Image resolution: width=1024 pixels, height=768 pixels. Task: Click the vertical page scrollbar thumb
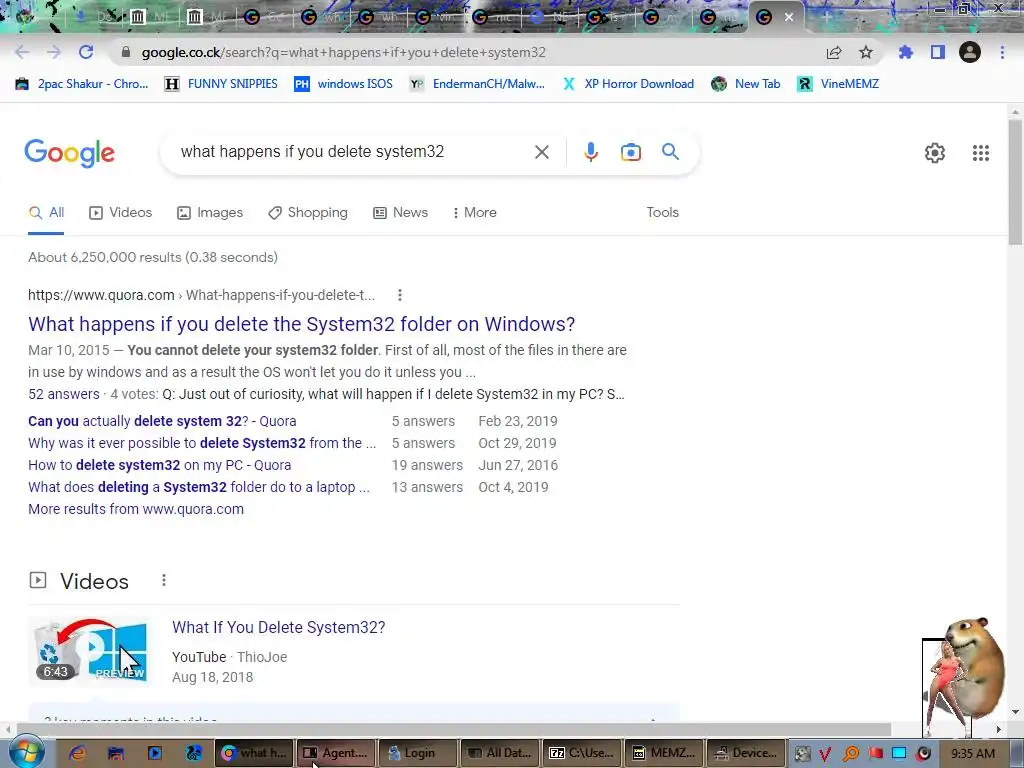click(1016, 182)
